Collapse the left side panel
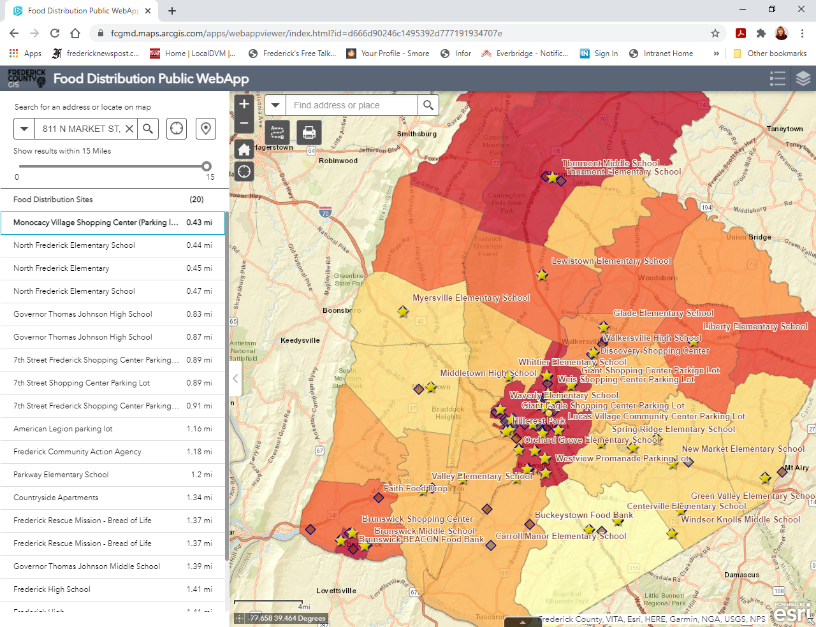The width and height of the screenshot is (816, 627). click(236, 378)
